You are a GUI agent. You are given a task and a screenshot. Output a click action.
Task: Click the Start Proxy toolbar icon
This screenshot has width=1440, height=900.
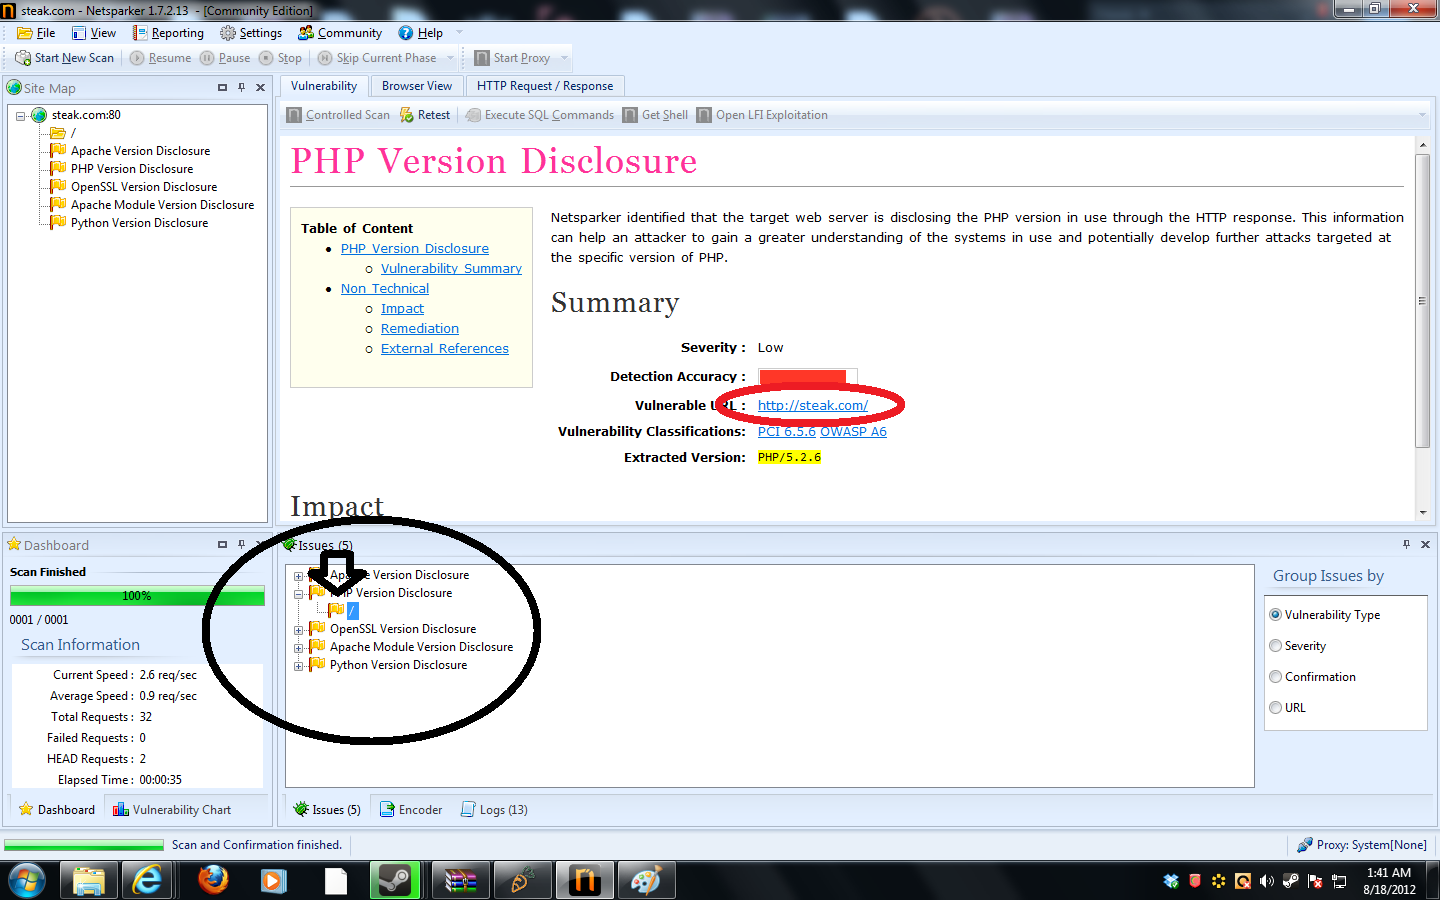pos(482,58)
